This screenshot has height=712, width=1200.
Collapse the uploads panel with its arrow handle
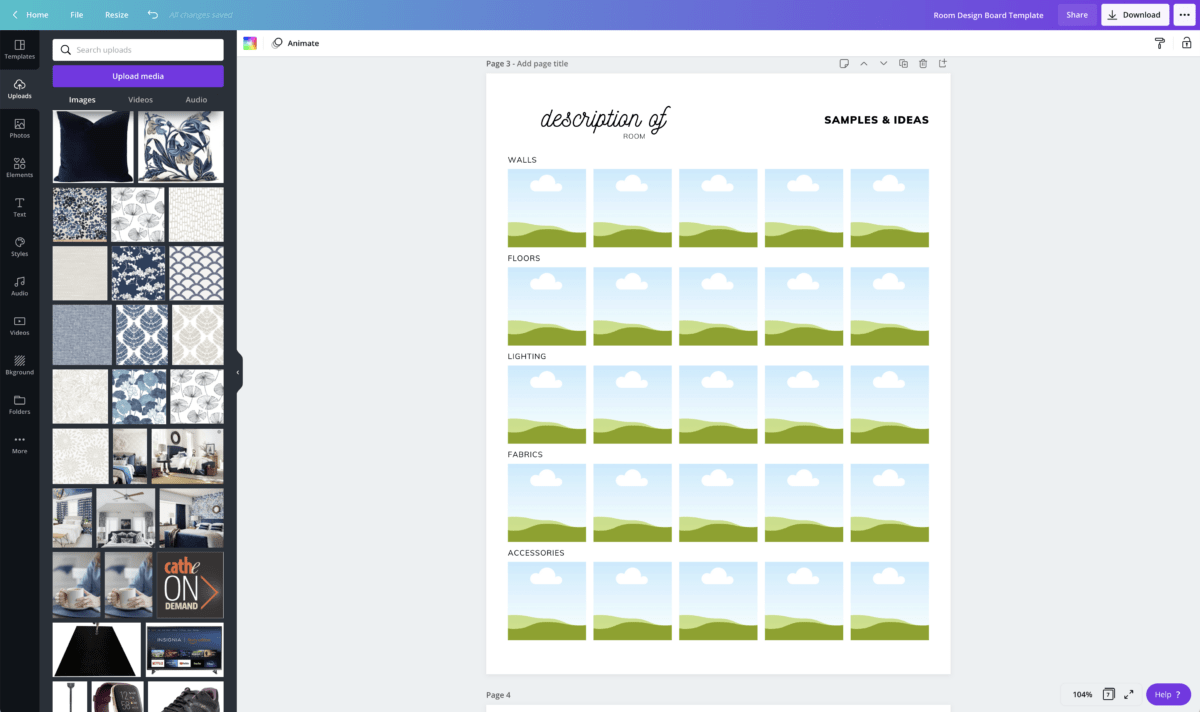tap(237, 372)
